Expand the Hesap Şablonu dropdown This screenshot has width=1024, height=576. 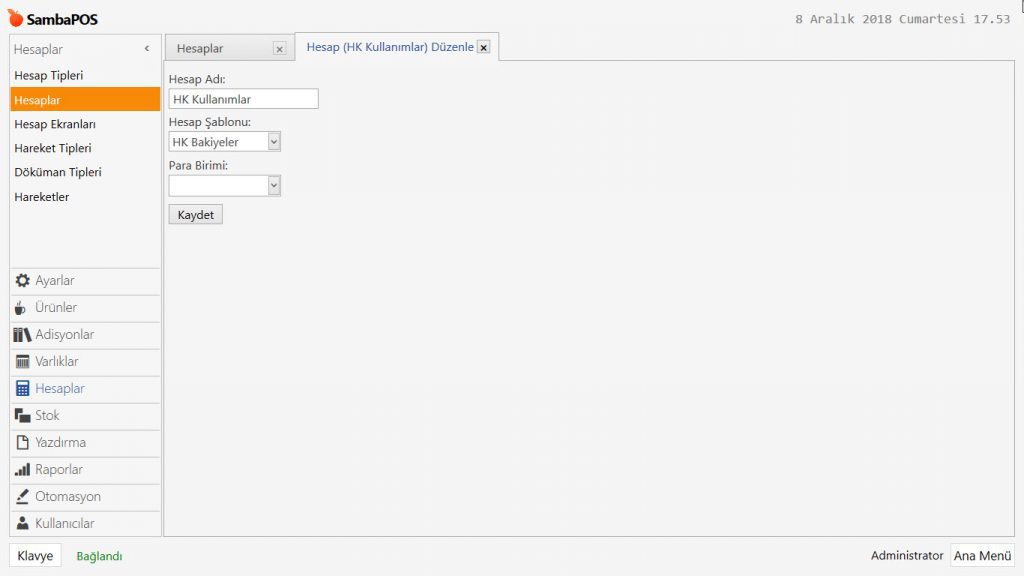274,142
